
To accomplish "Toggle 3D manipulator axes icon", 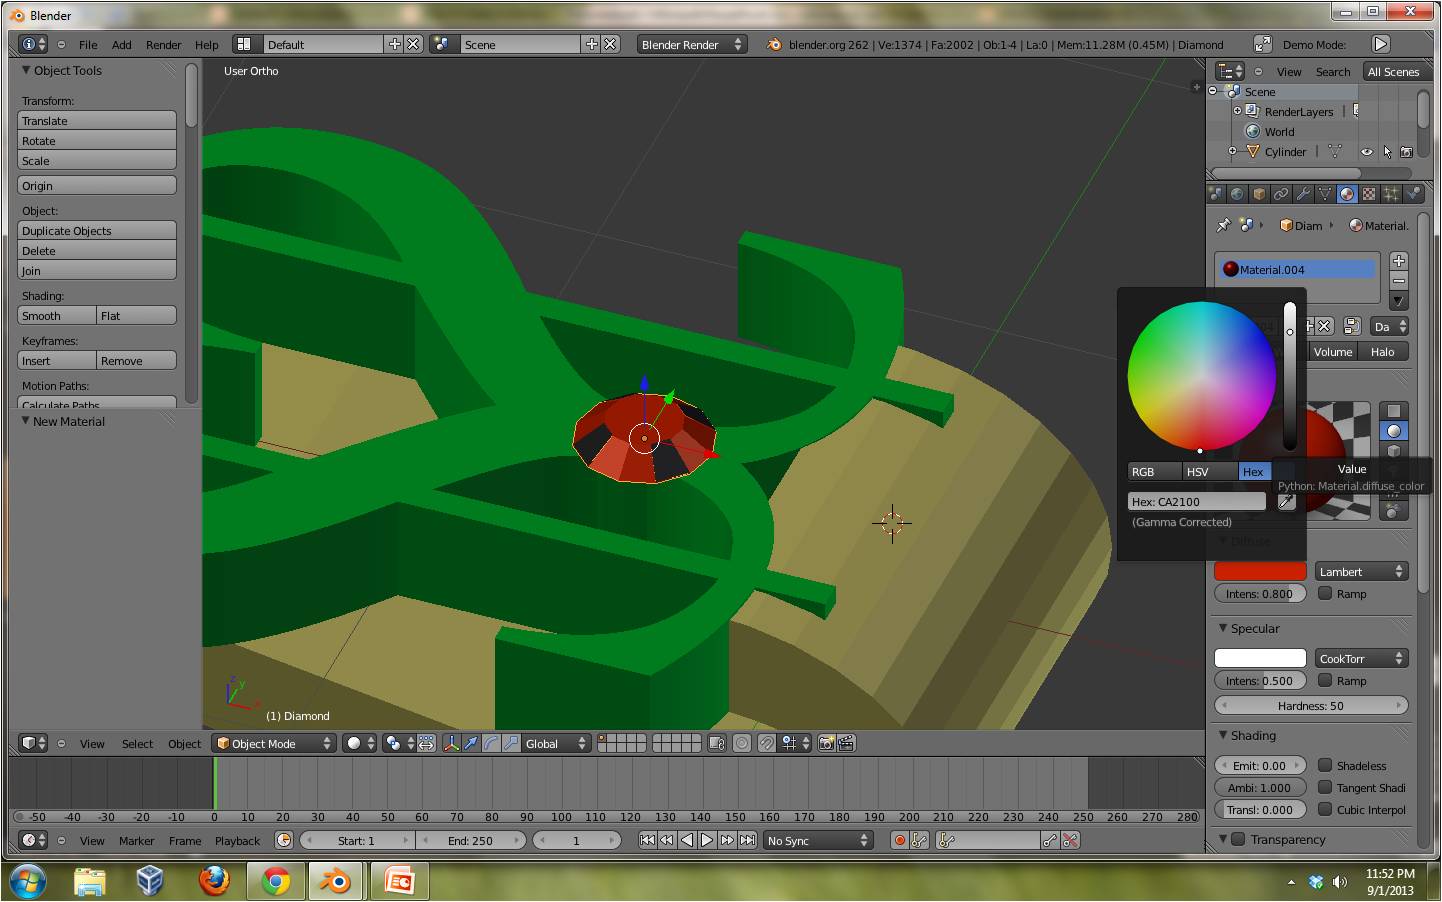I will coord(451,743).
